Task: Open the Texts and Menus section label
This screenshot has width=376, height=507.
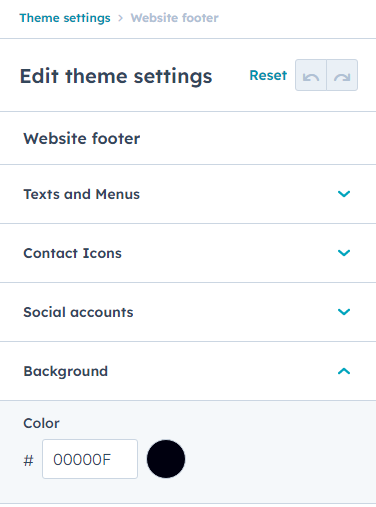Action: 82,194
